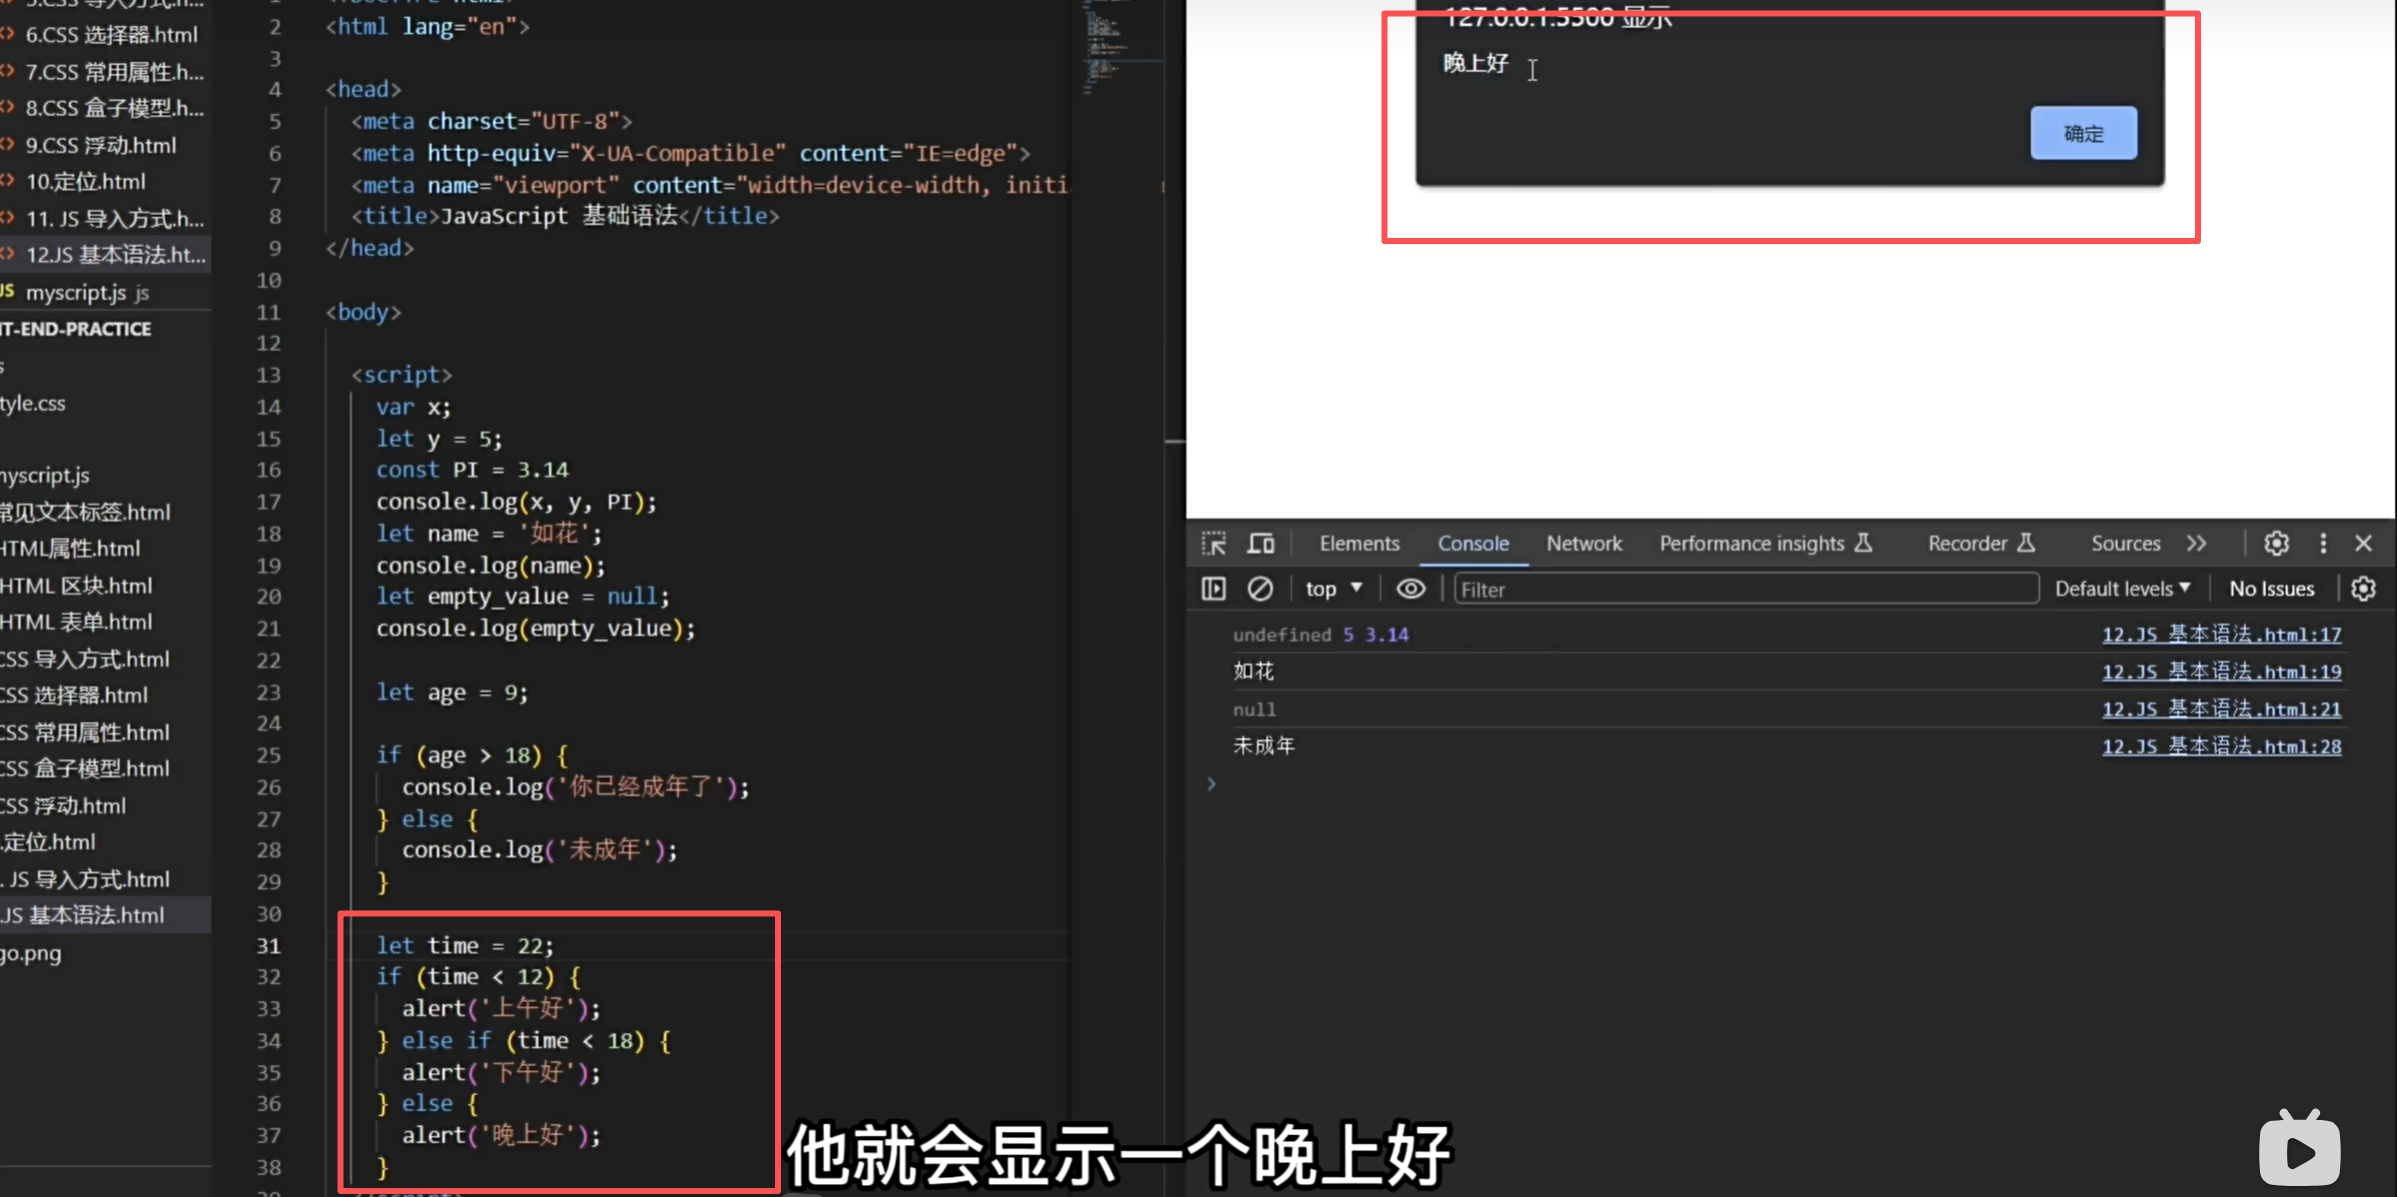Open the Sources tab
The image size is (2397, 1197).
click(x=2125, y=543)
